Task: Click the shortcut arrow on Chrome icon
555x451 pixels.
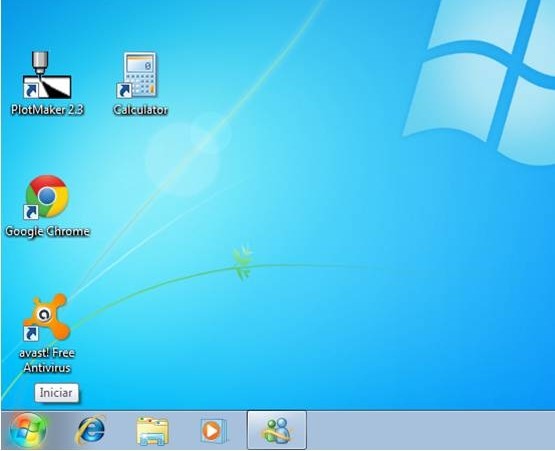Action: 31,212
